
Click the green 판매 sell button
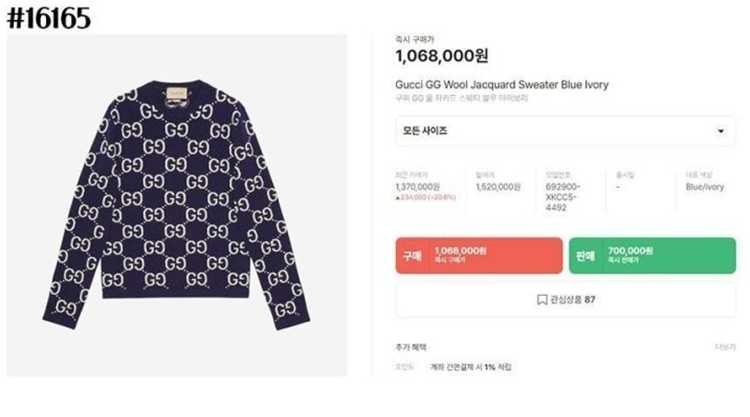pos(652,256)
